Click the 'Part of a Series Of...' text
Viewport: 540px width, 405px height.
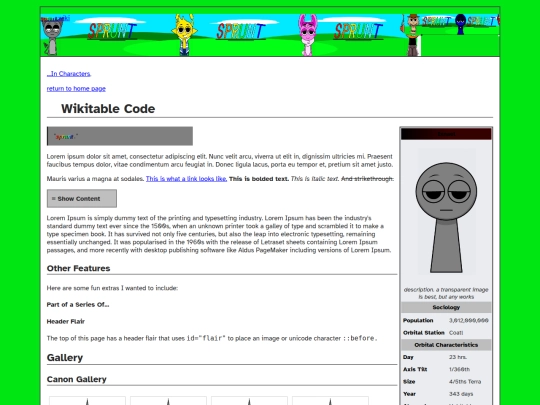78,305
